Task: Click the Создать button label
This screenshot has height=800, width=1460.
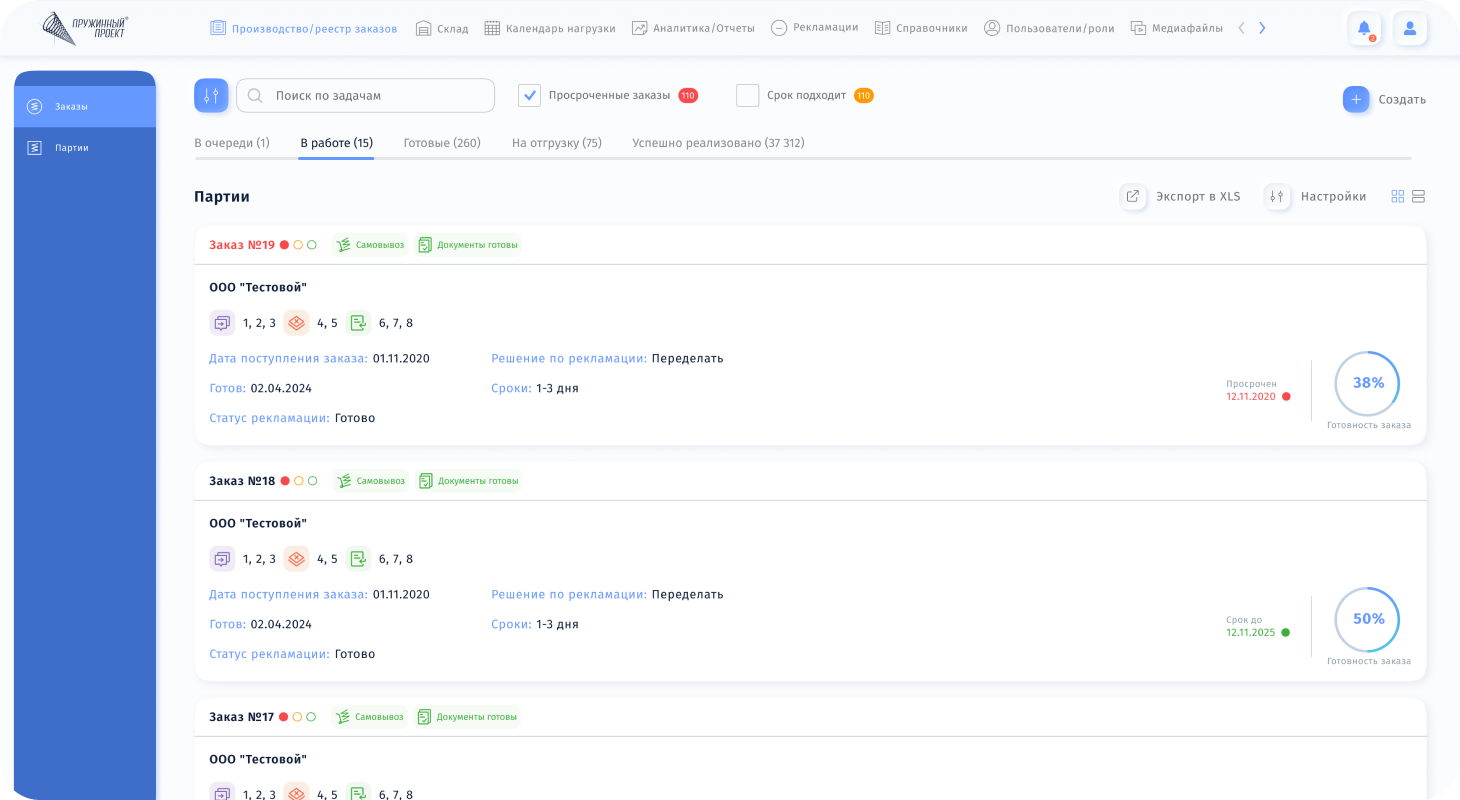Action: click(1402, 100)
